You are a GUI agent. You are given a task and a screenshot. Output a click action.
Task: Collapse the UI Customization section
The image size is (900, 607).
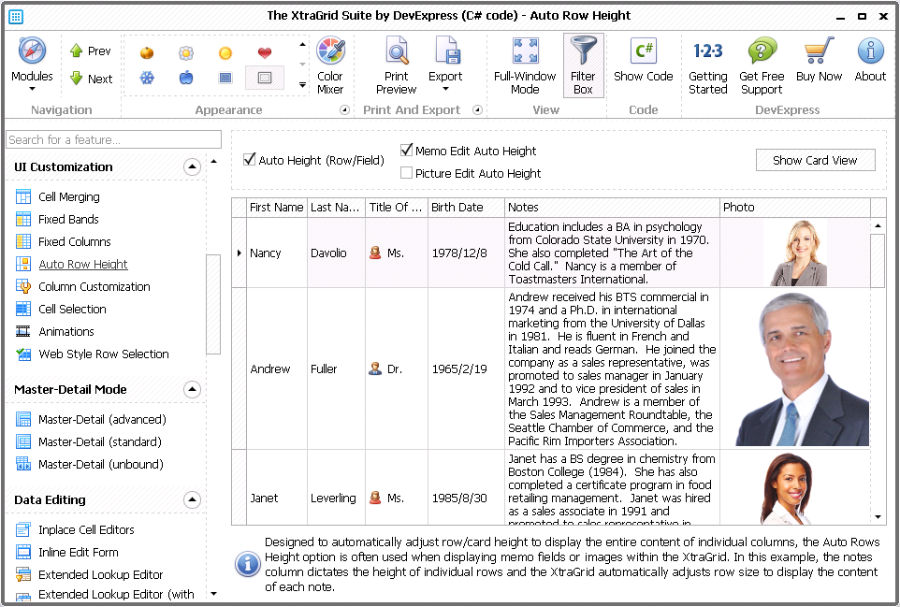(191, 167)
